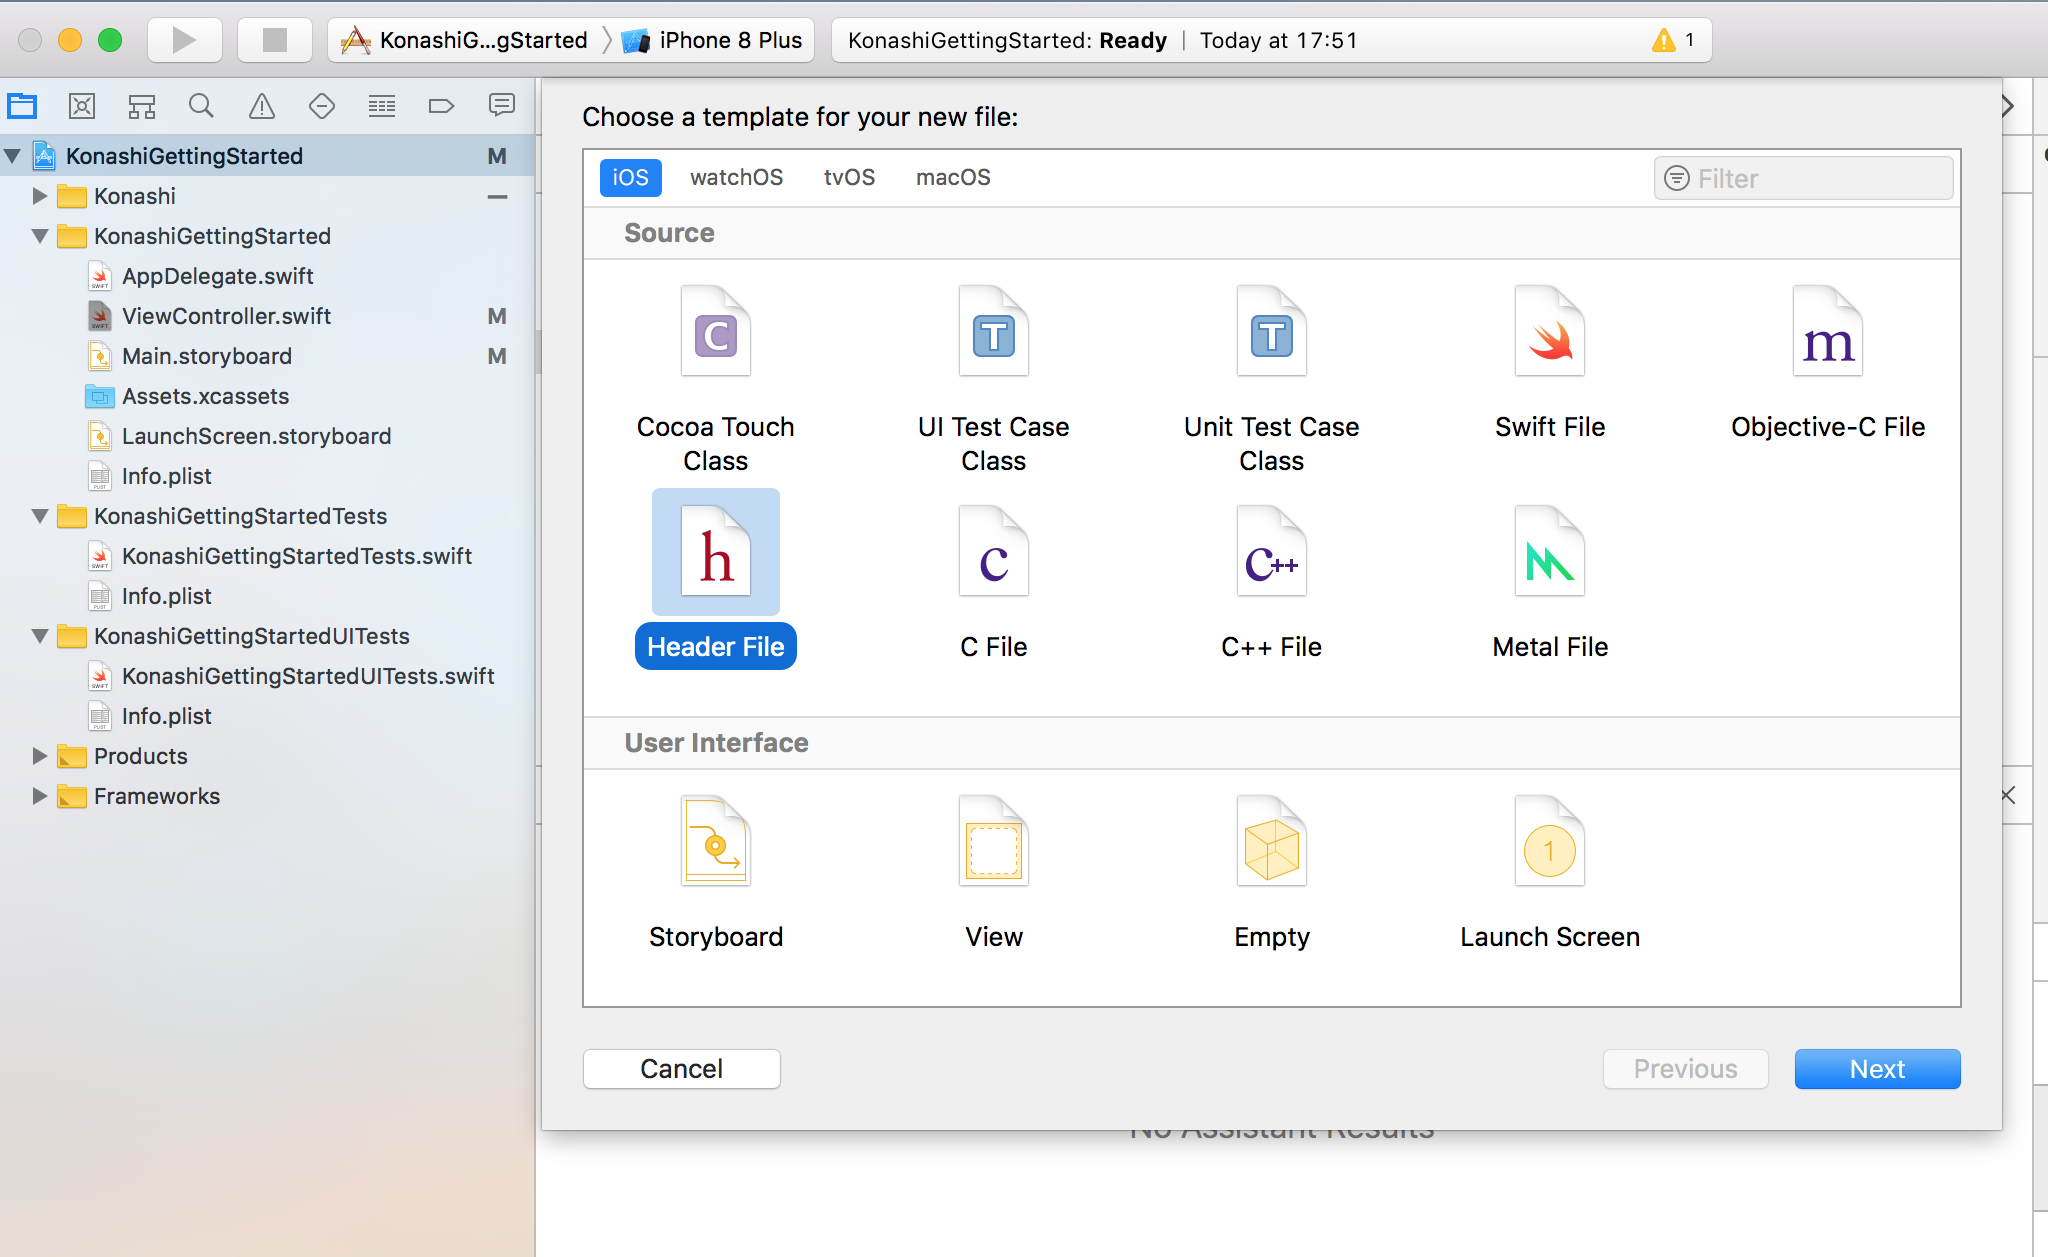Switch to the watchOS tab
The height and width of the screenshot is (1257, 2048).
736,177
